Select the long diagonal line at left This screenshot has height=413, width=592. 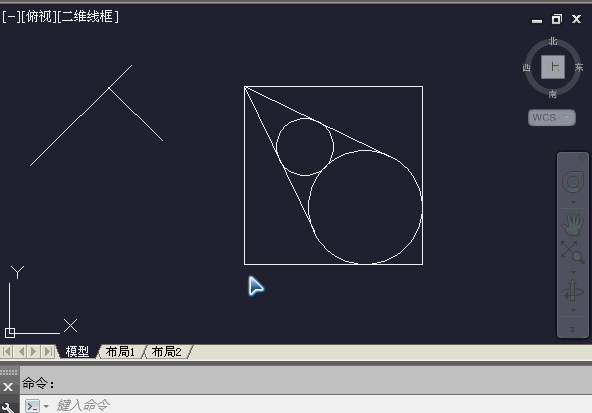(x=81, y=115)
